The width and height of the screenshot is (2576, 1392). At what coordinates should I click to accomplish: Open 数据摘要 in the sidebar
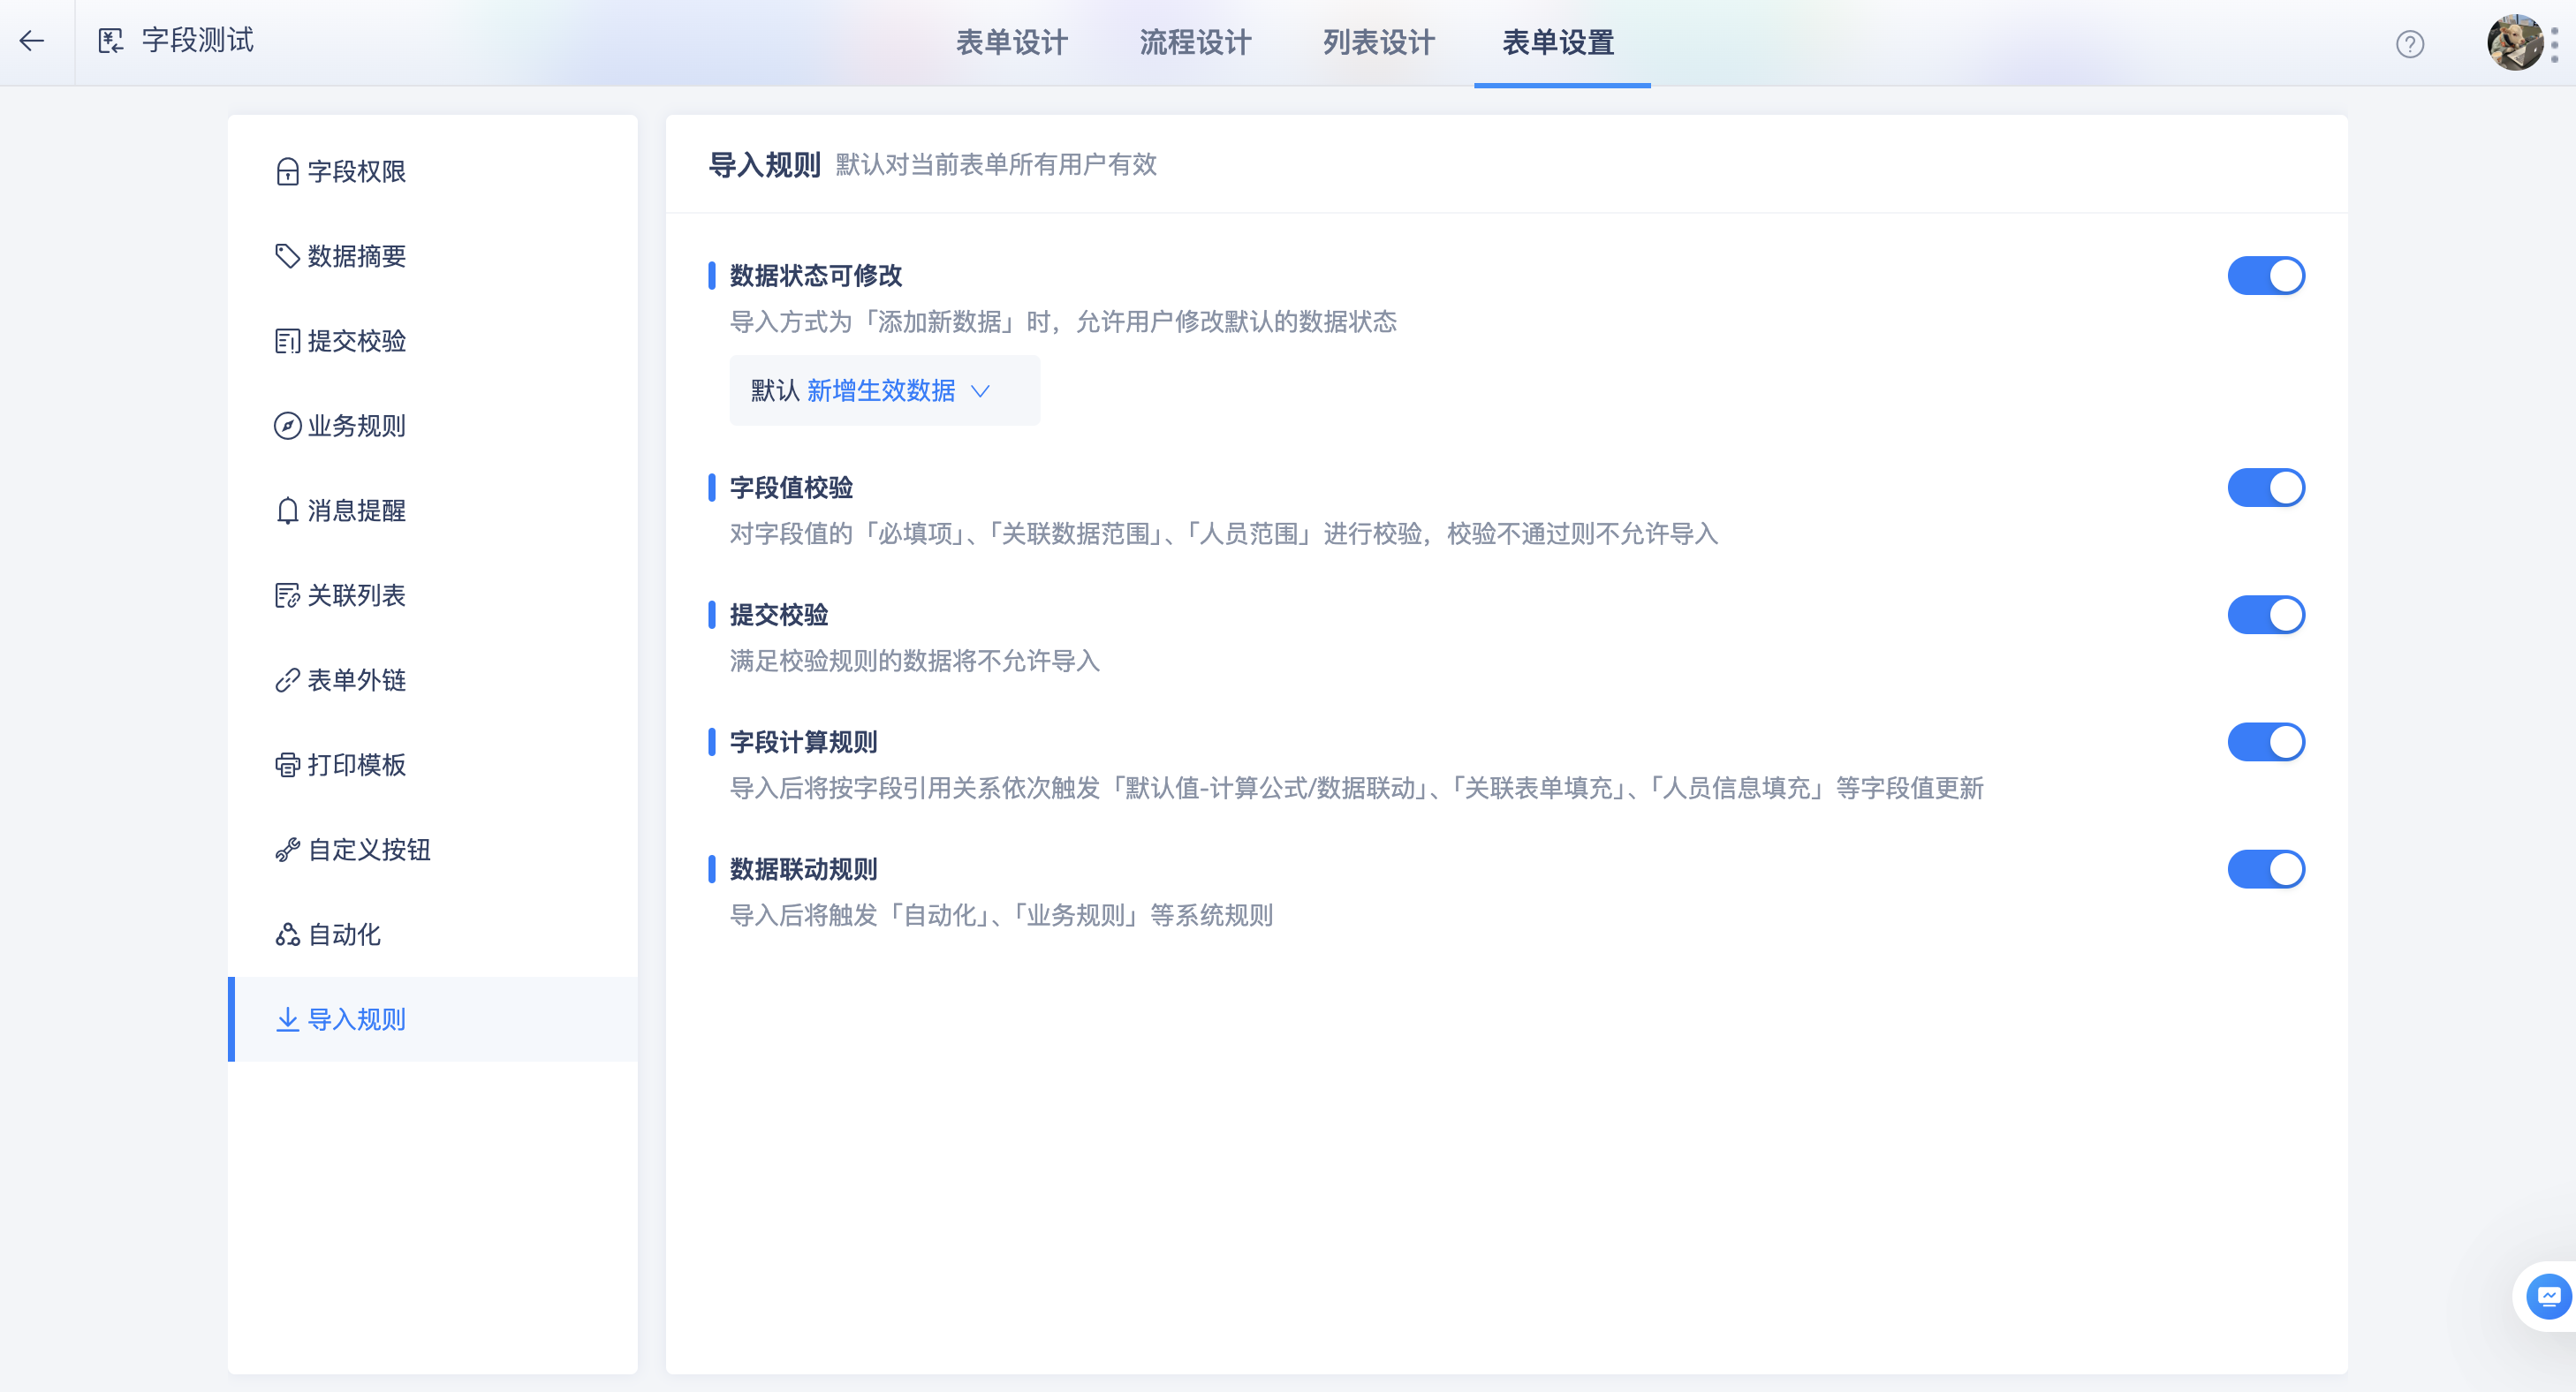point(432,256)
